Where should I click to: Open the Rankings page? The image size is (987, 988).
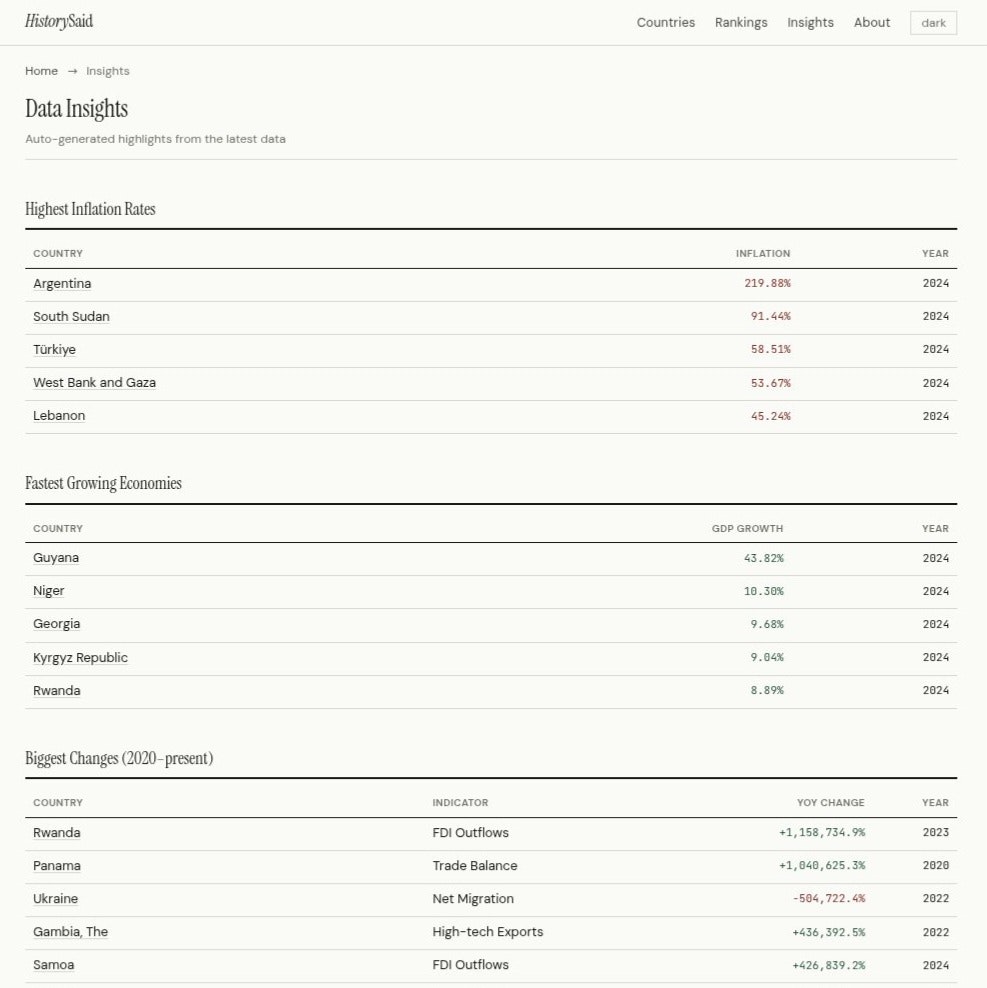tap(741, 22)
